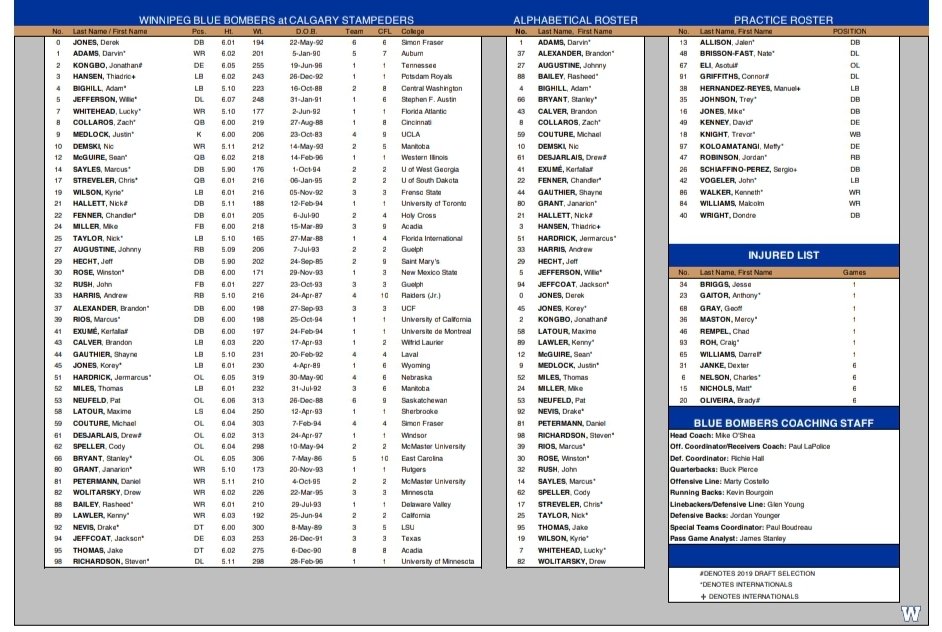Click 'Saskatchewan' college entry

coord(424,400)
